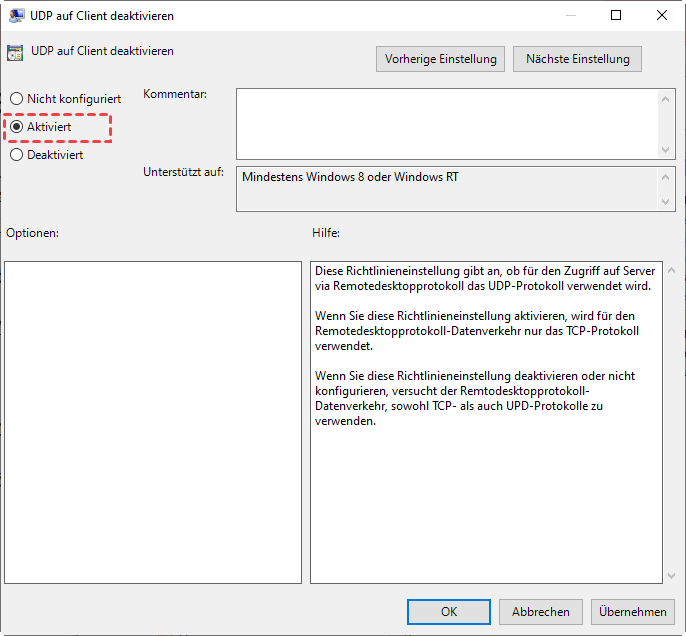Select the Nicht konfiguriert radio button
This screenshot has width=686, height=636.
click(17, 99)
